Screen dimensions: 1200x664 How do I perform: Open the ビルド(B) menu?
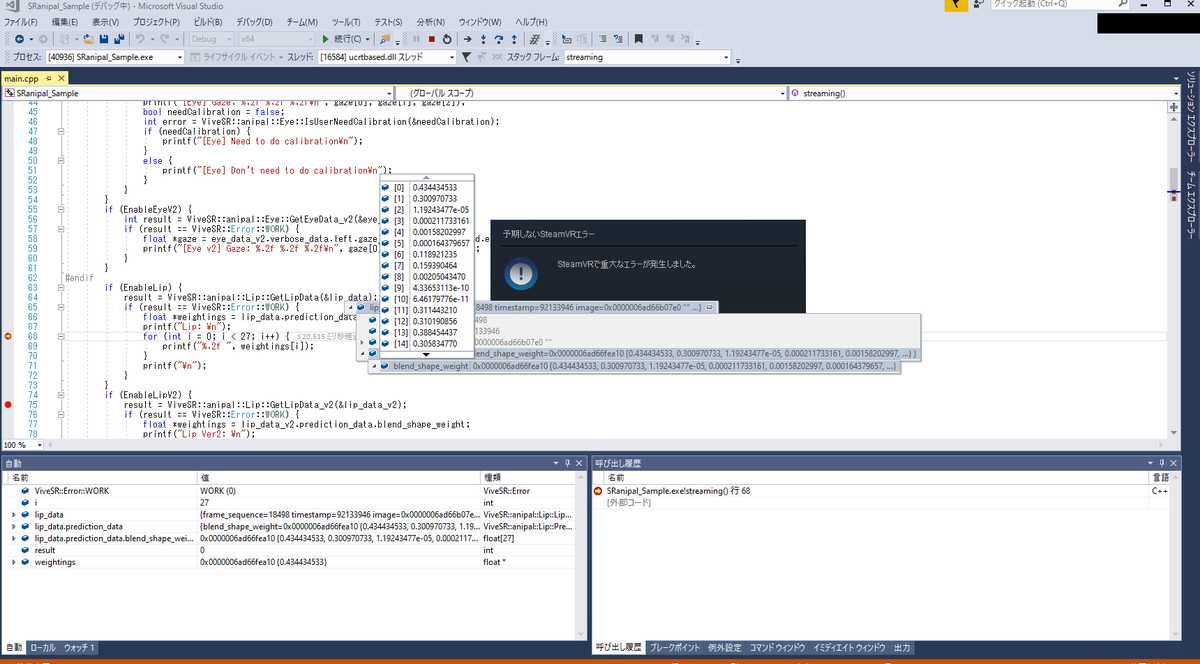(207, 21)
